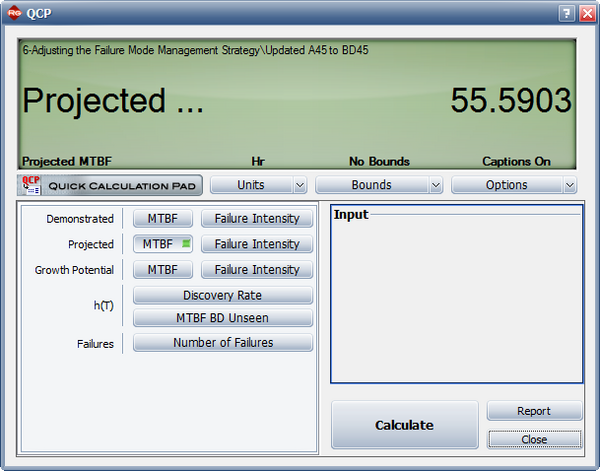This screenshot has height=471, width=600.
Task: Choose Projected Failure Intensity
Action: click(x=257, y=244)
